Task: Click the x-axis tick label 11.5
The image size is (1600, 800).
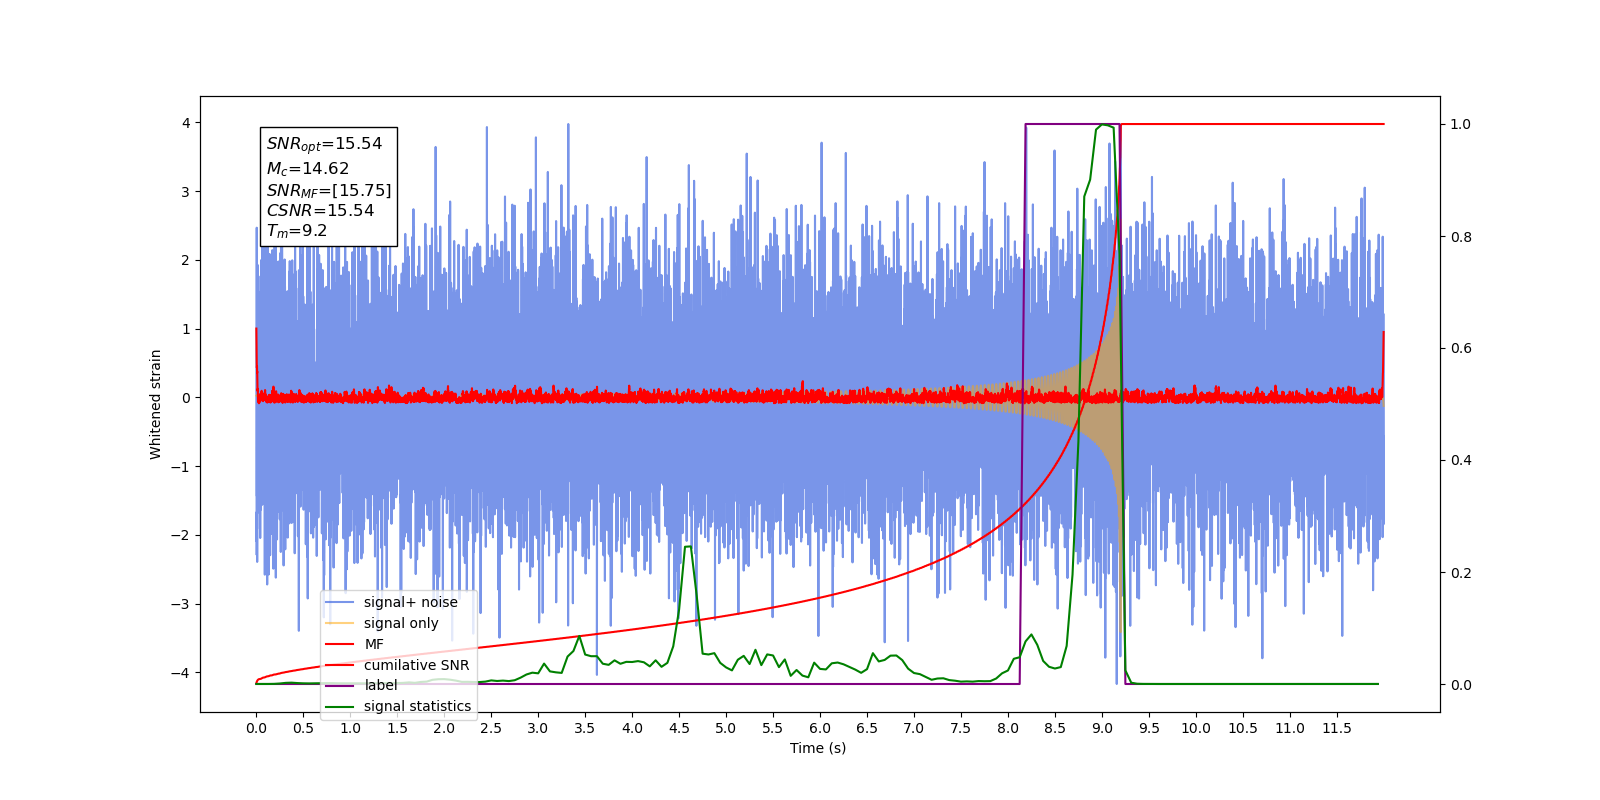Action: pos(1337,728)
